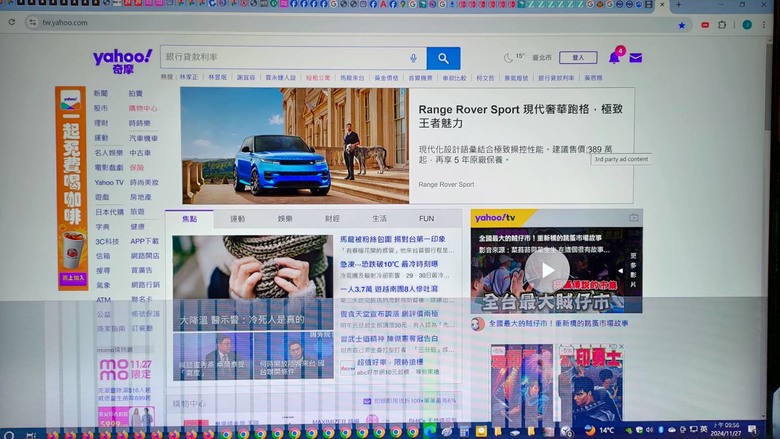Open the volume speaker tray icon

tap(649, 430)
